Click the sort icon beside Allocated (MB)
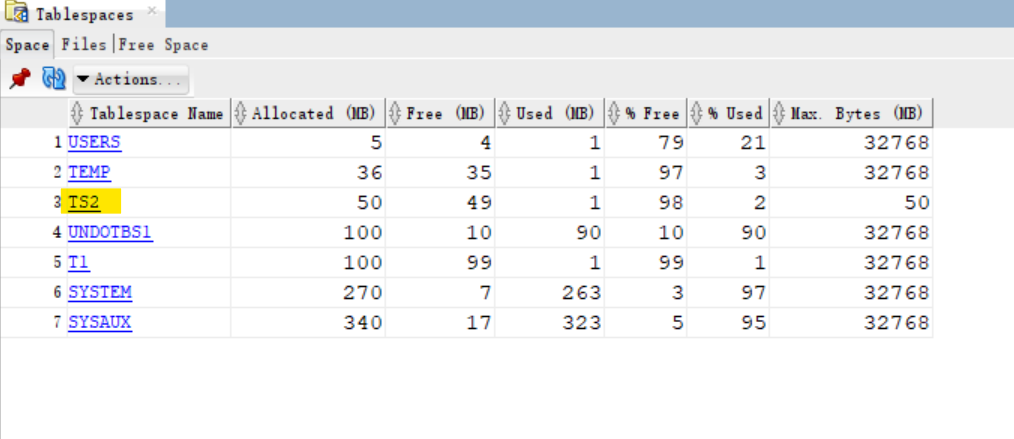Screen dimensions: 1014x439 240,114
